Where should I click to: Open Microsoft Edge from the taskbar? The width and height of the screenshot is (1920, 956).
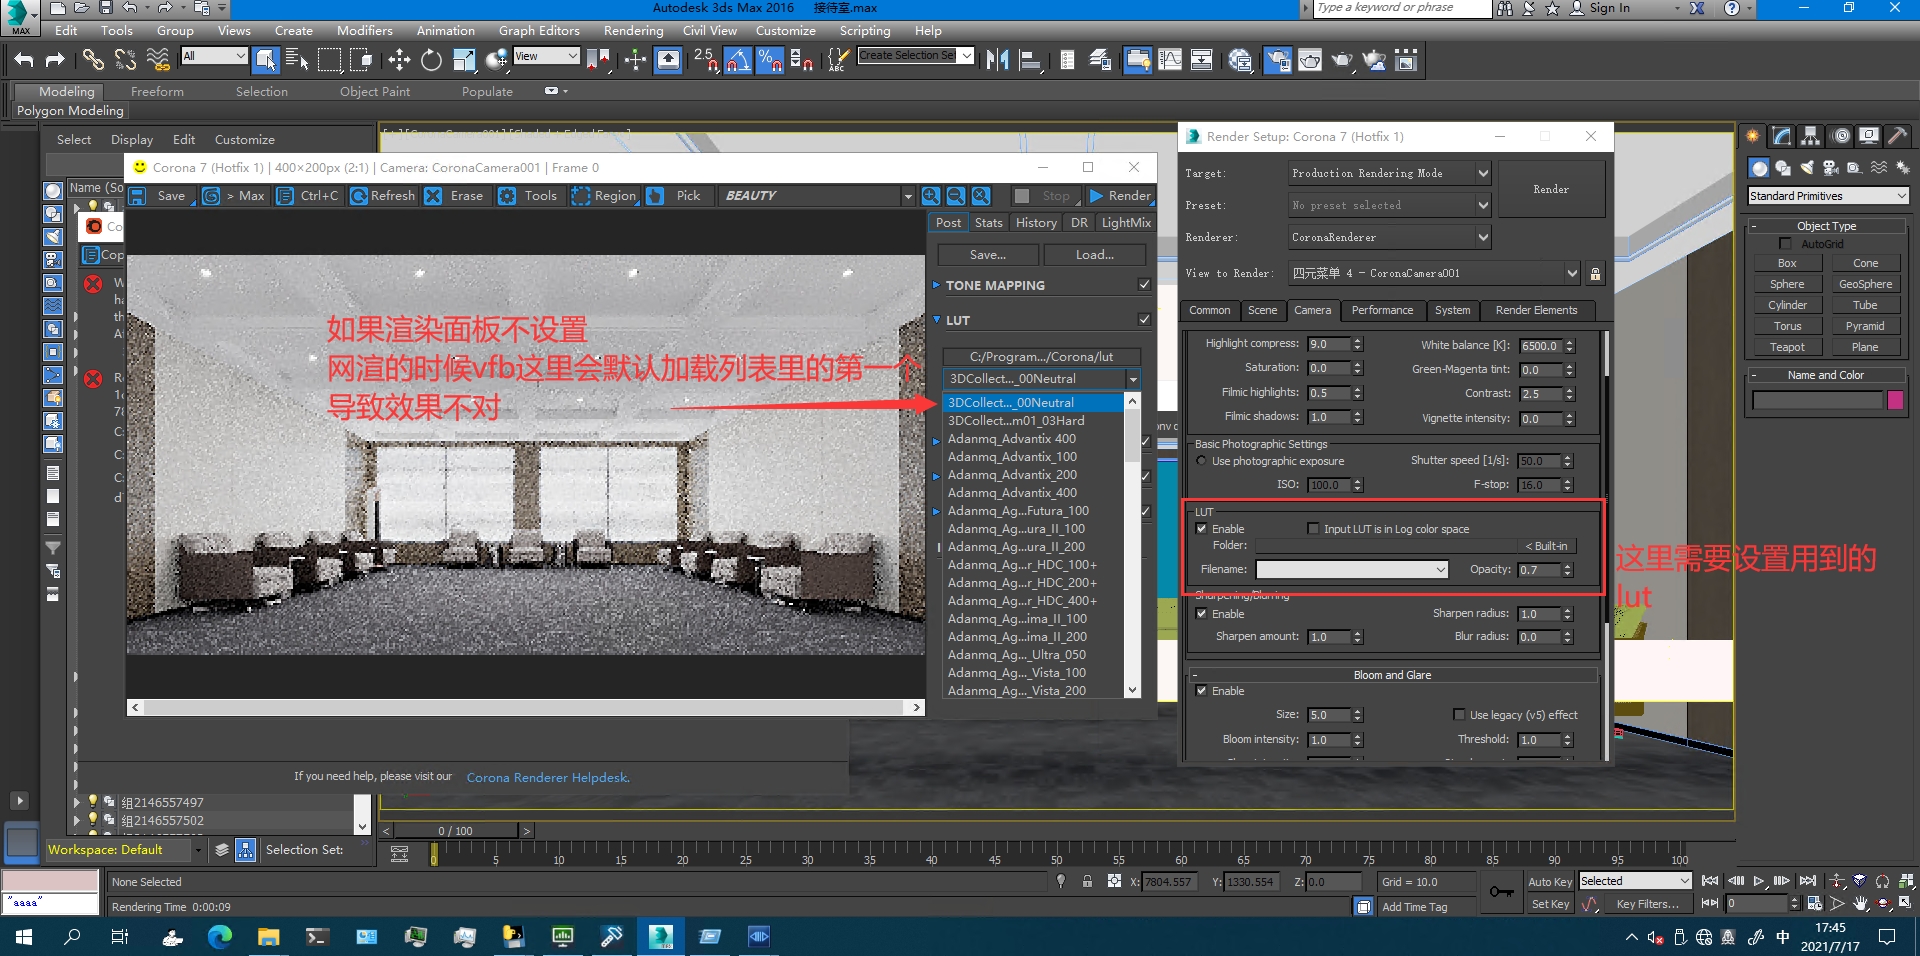pyautogui.click(x=219, y=937)
